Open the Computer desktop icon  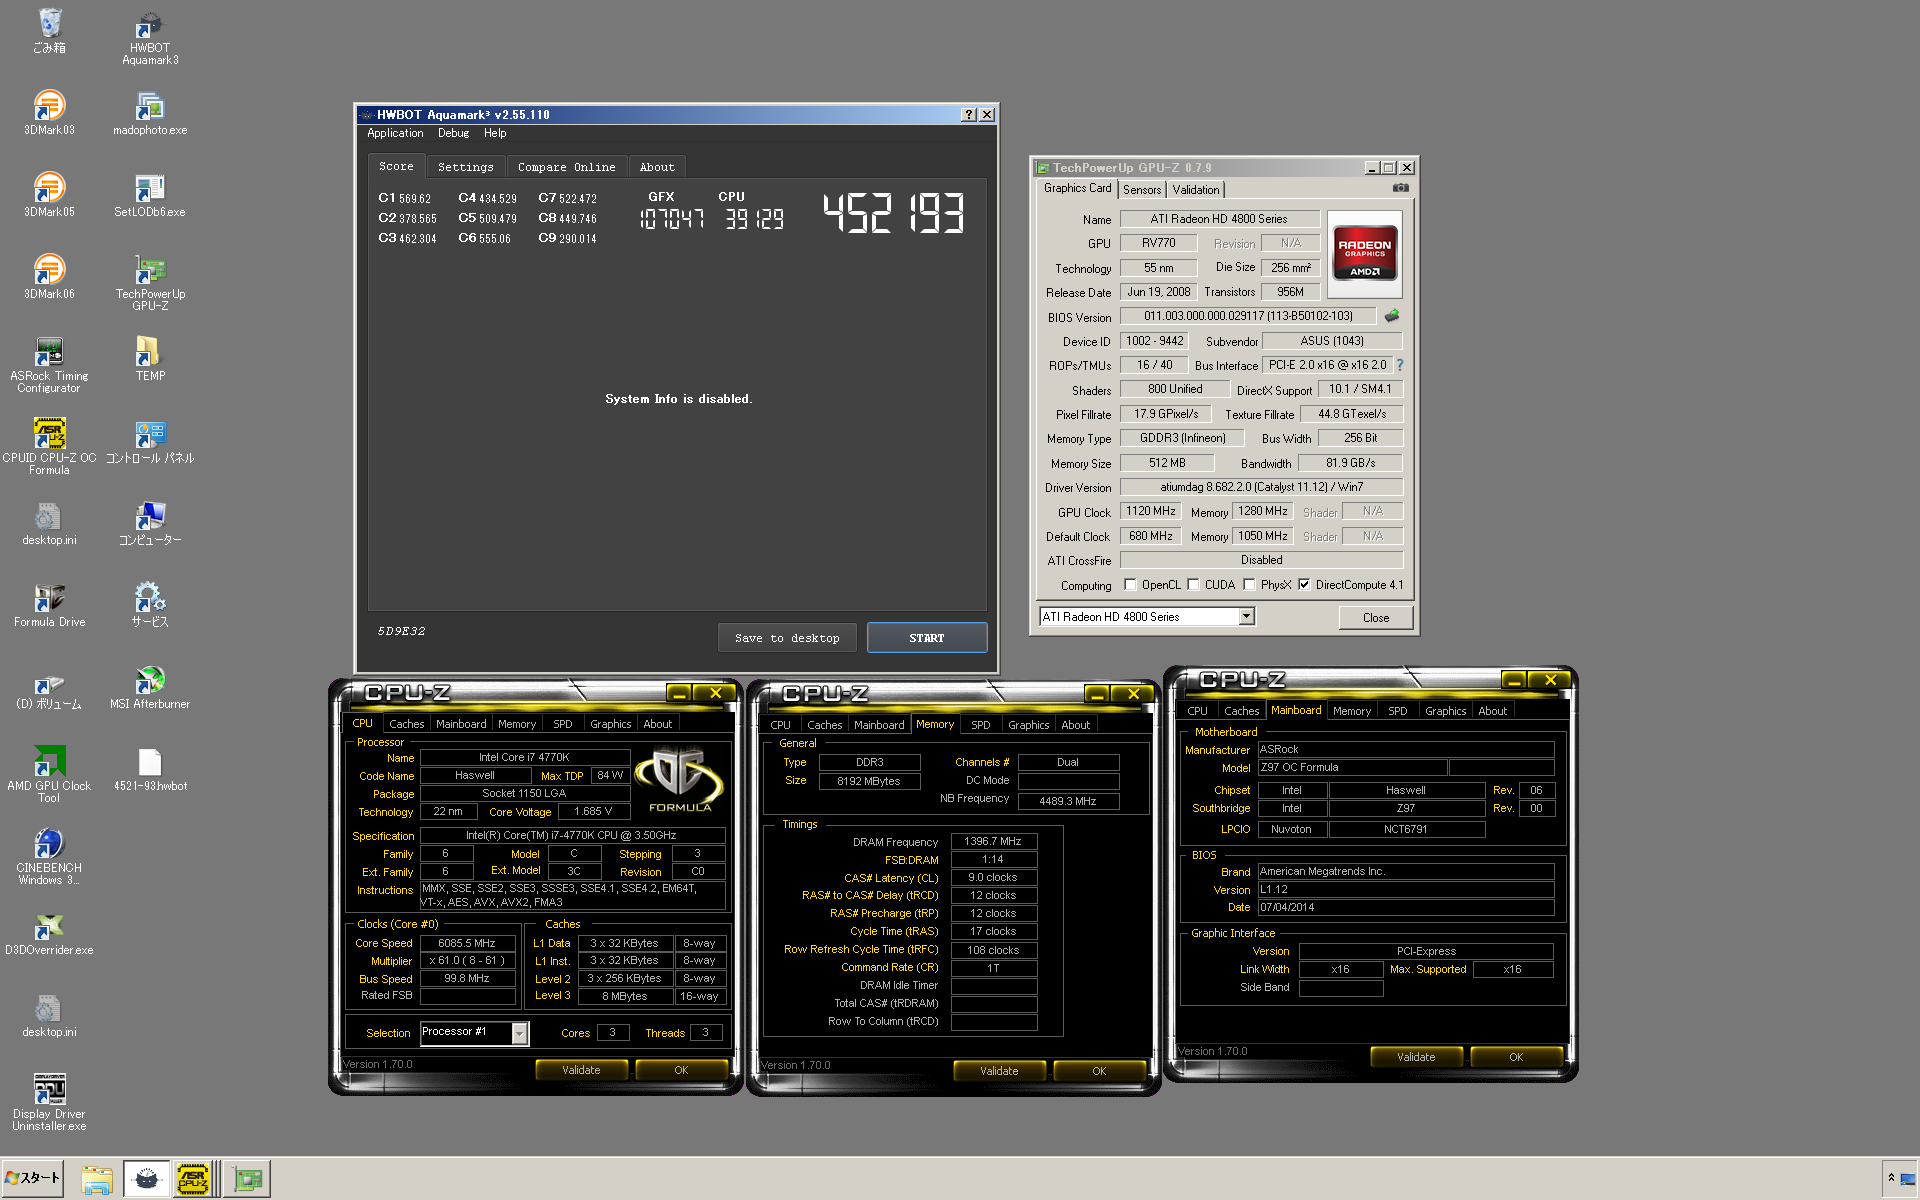coord(149,522)
